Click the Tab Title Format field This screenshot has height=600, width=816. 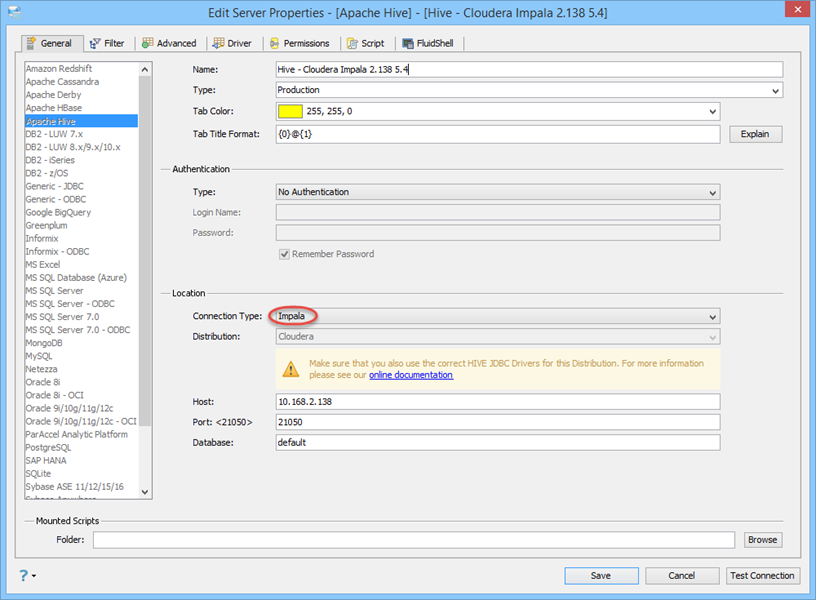(498, 134)
